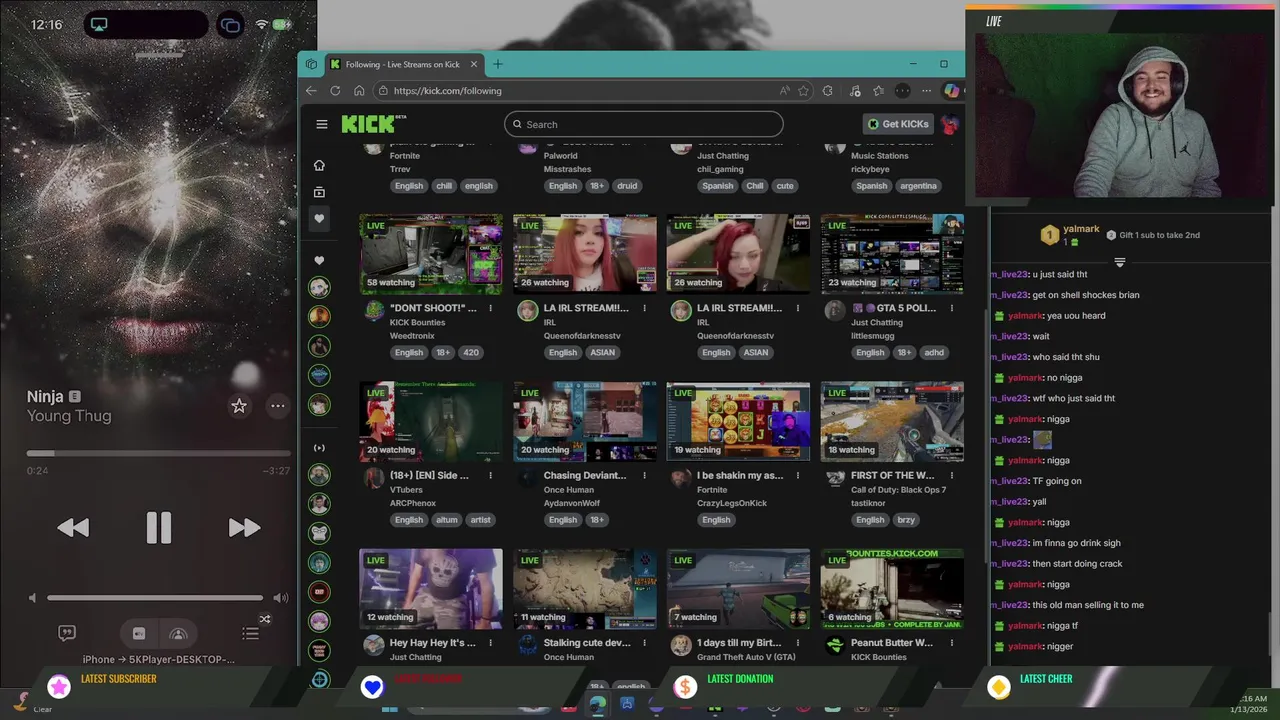This screenshot has width=1280, height=720.
Task: Refresh the Kick page
Action: coord(335,90)
